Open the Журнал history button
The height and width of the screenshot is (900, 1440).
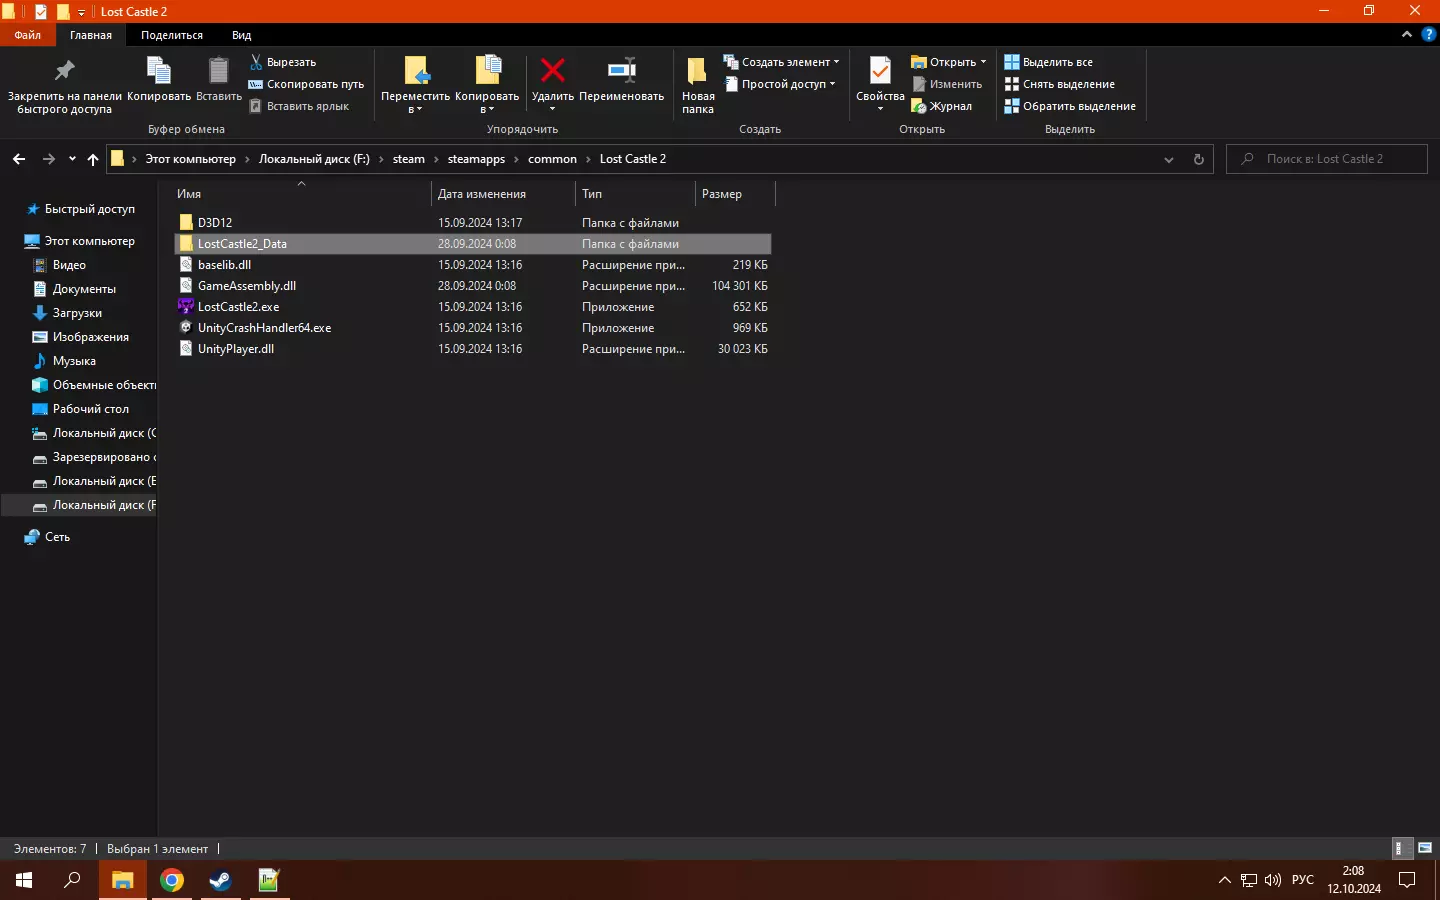[942, 106]
